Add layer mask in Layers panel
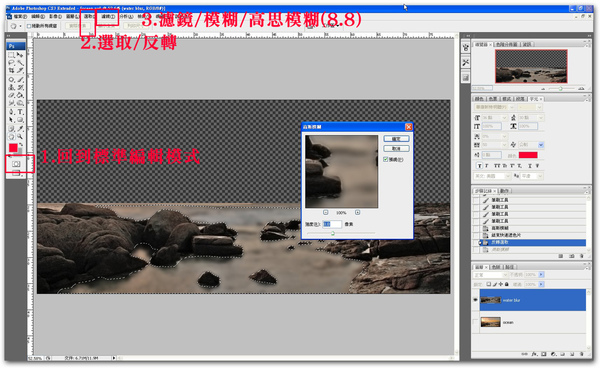600x368 pixels. pyautogui.click(x=544, y=354)
